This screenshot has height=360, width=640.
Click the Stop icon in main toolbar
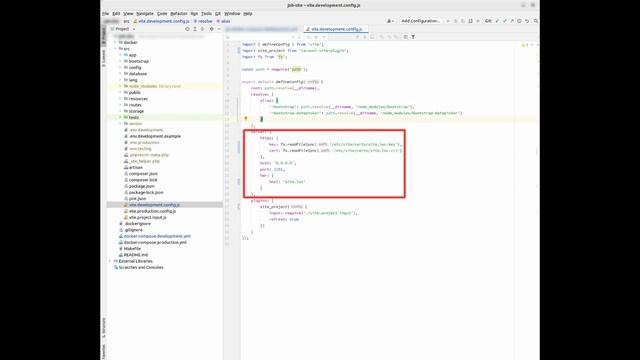(x=478, y=21)
